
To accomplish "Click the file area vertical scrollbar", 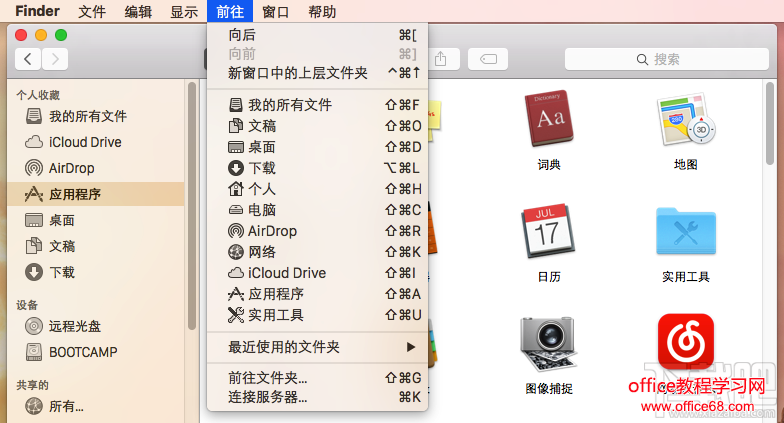I will click(x=770, y=123).
